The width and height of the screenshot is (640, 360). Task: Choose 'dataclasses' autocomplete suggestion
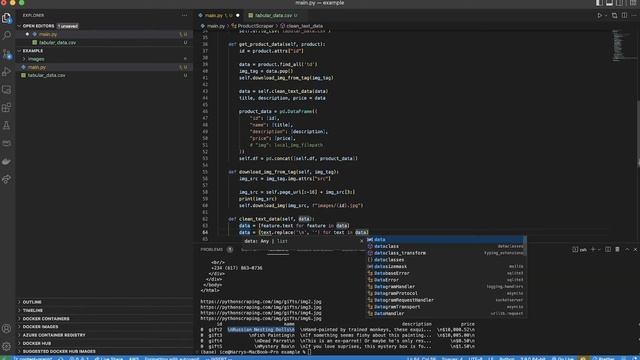(445, 260)
